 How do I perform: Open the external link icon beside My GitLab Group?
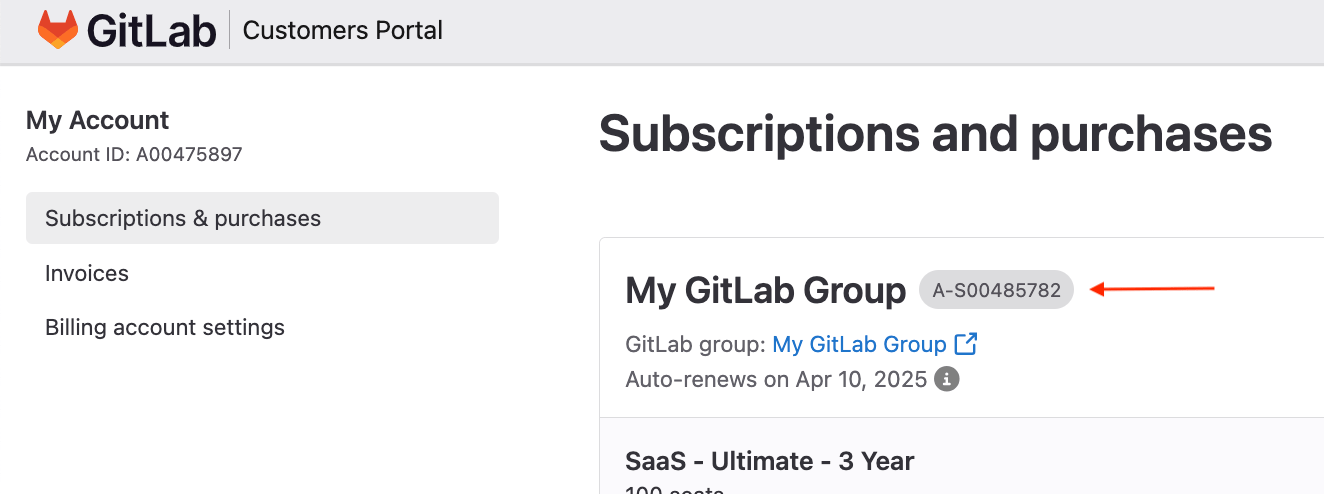[966, 344]
